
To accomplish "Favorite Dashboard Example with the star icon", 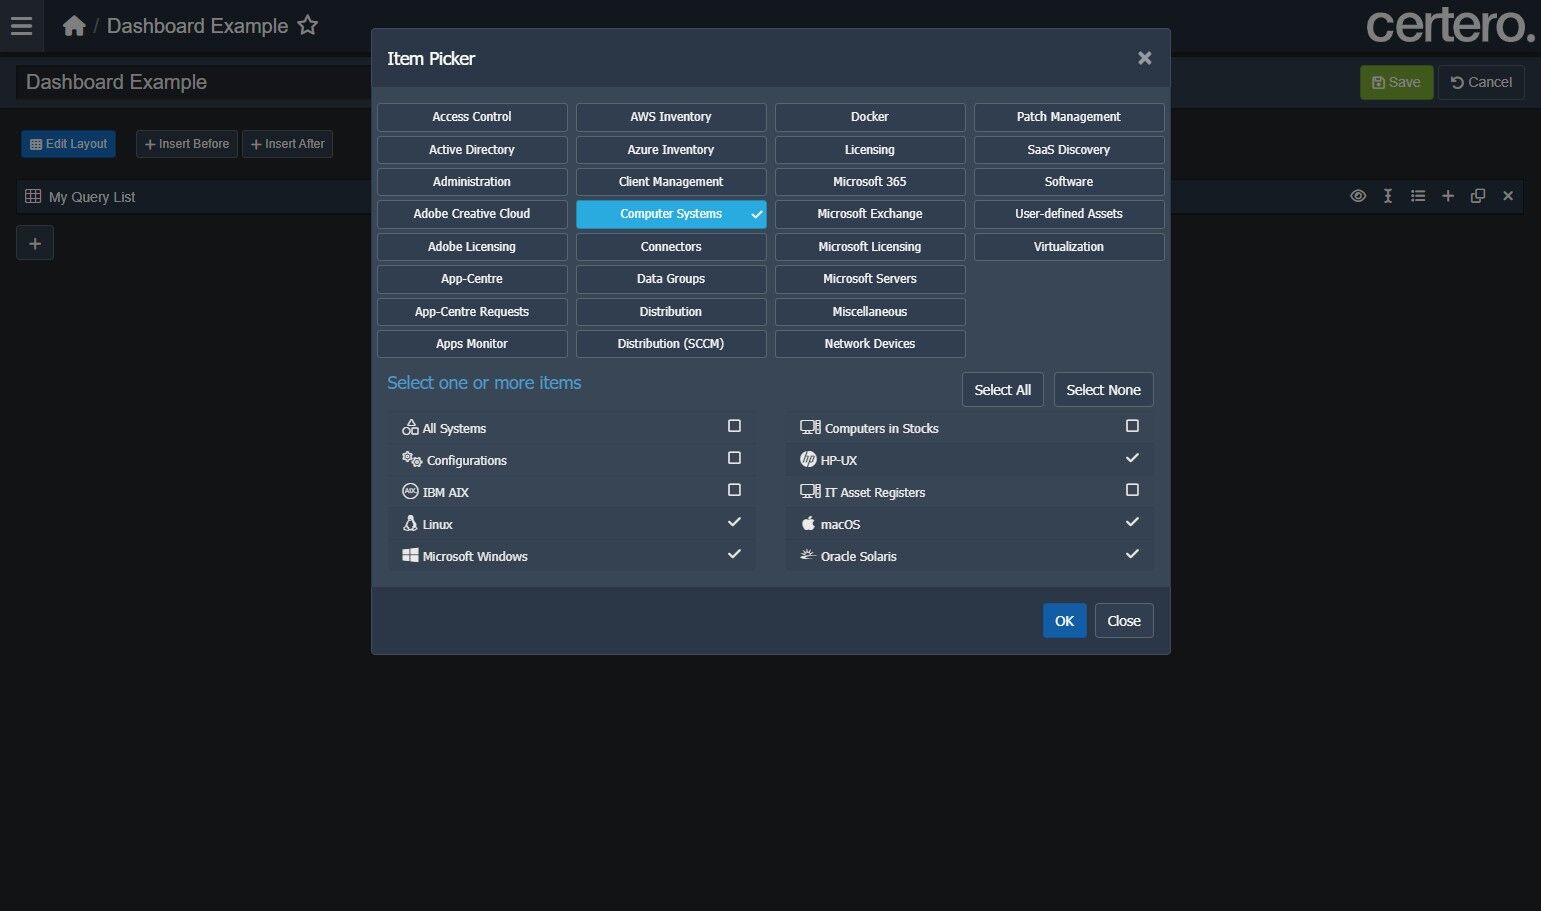I will pyautogui.click(x=308, y=25).
